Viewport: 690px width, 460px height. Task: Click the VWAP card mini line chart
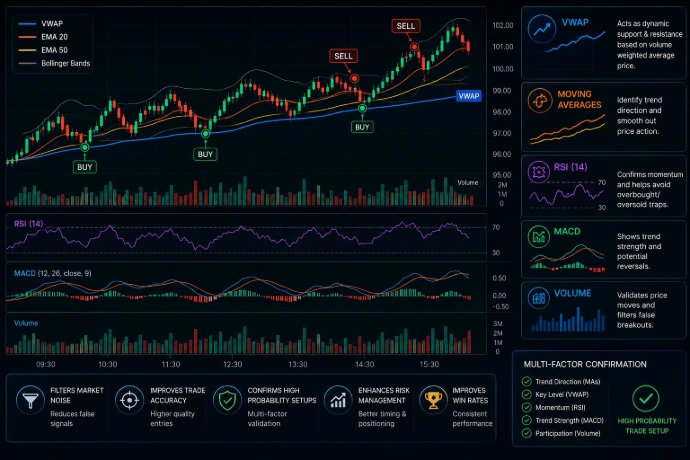[x=575, y=42]
